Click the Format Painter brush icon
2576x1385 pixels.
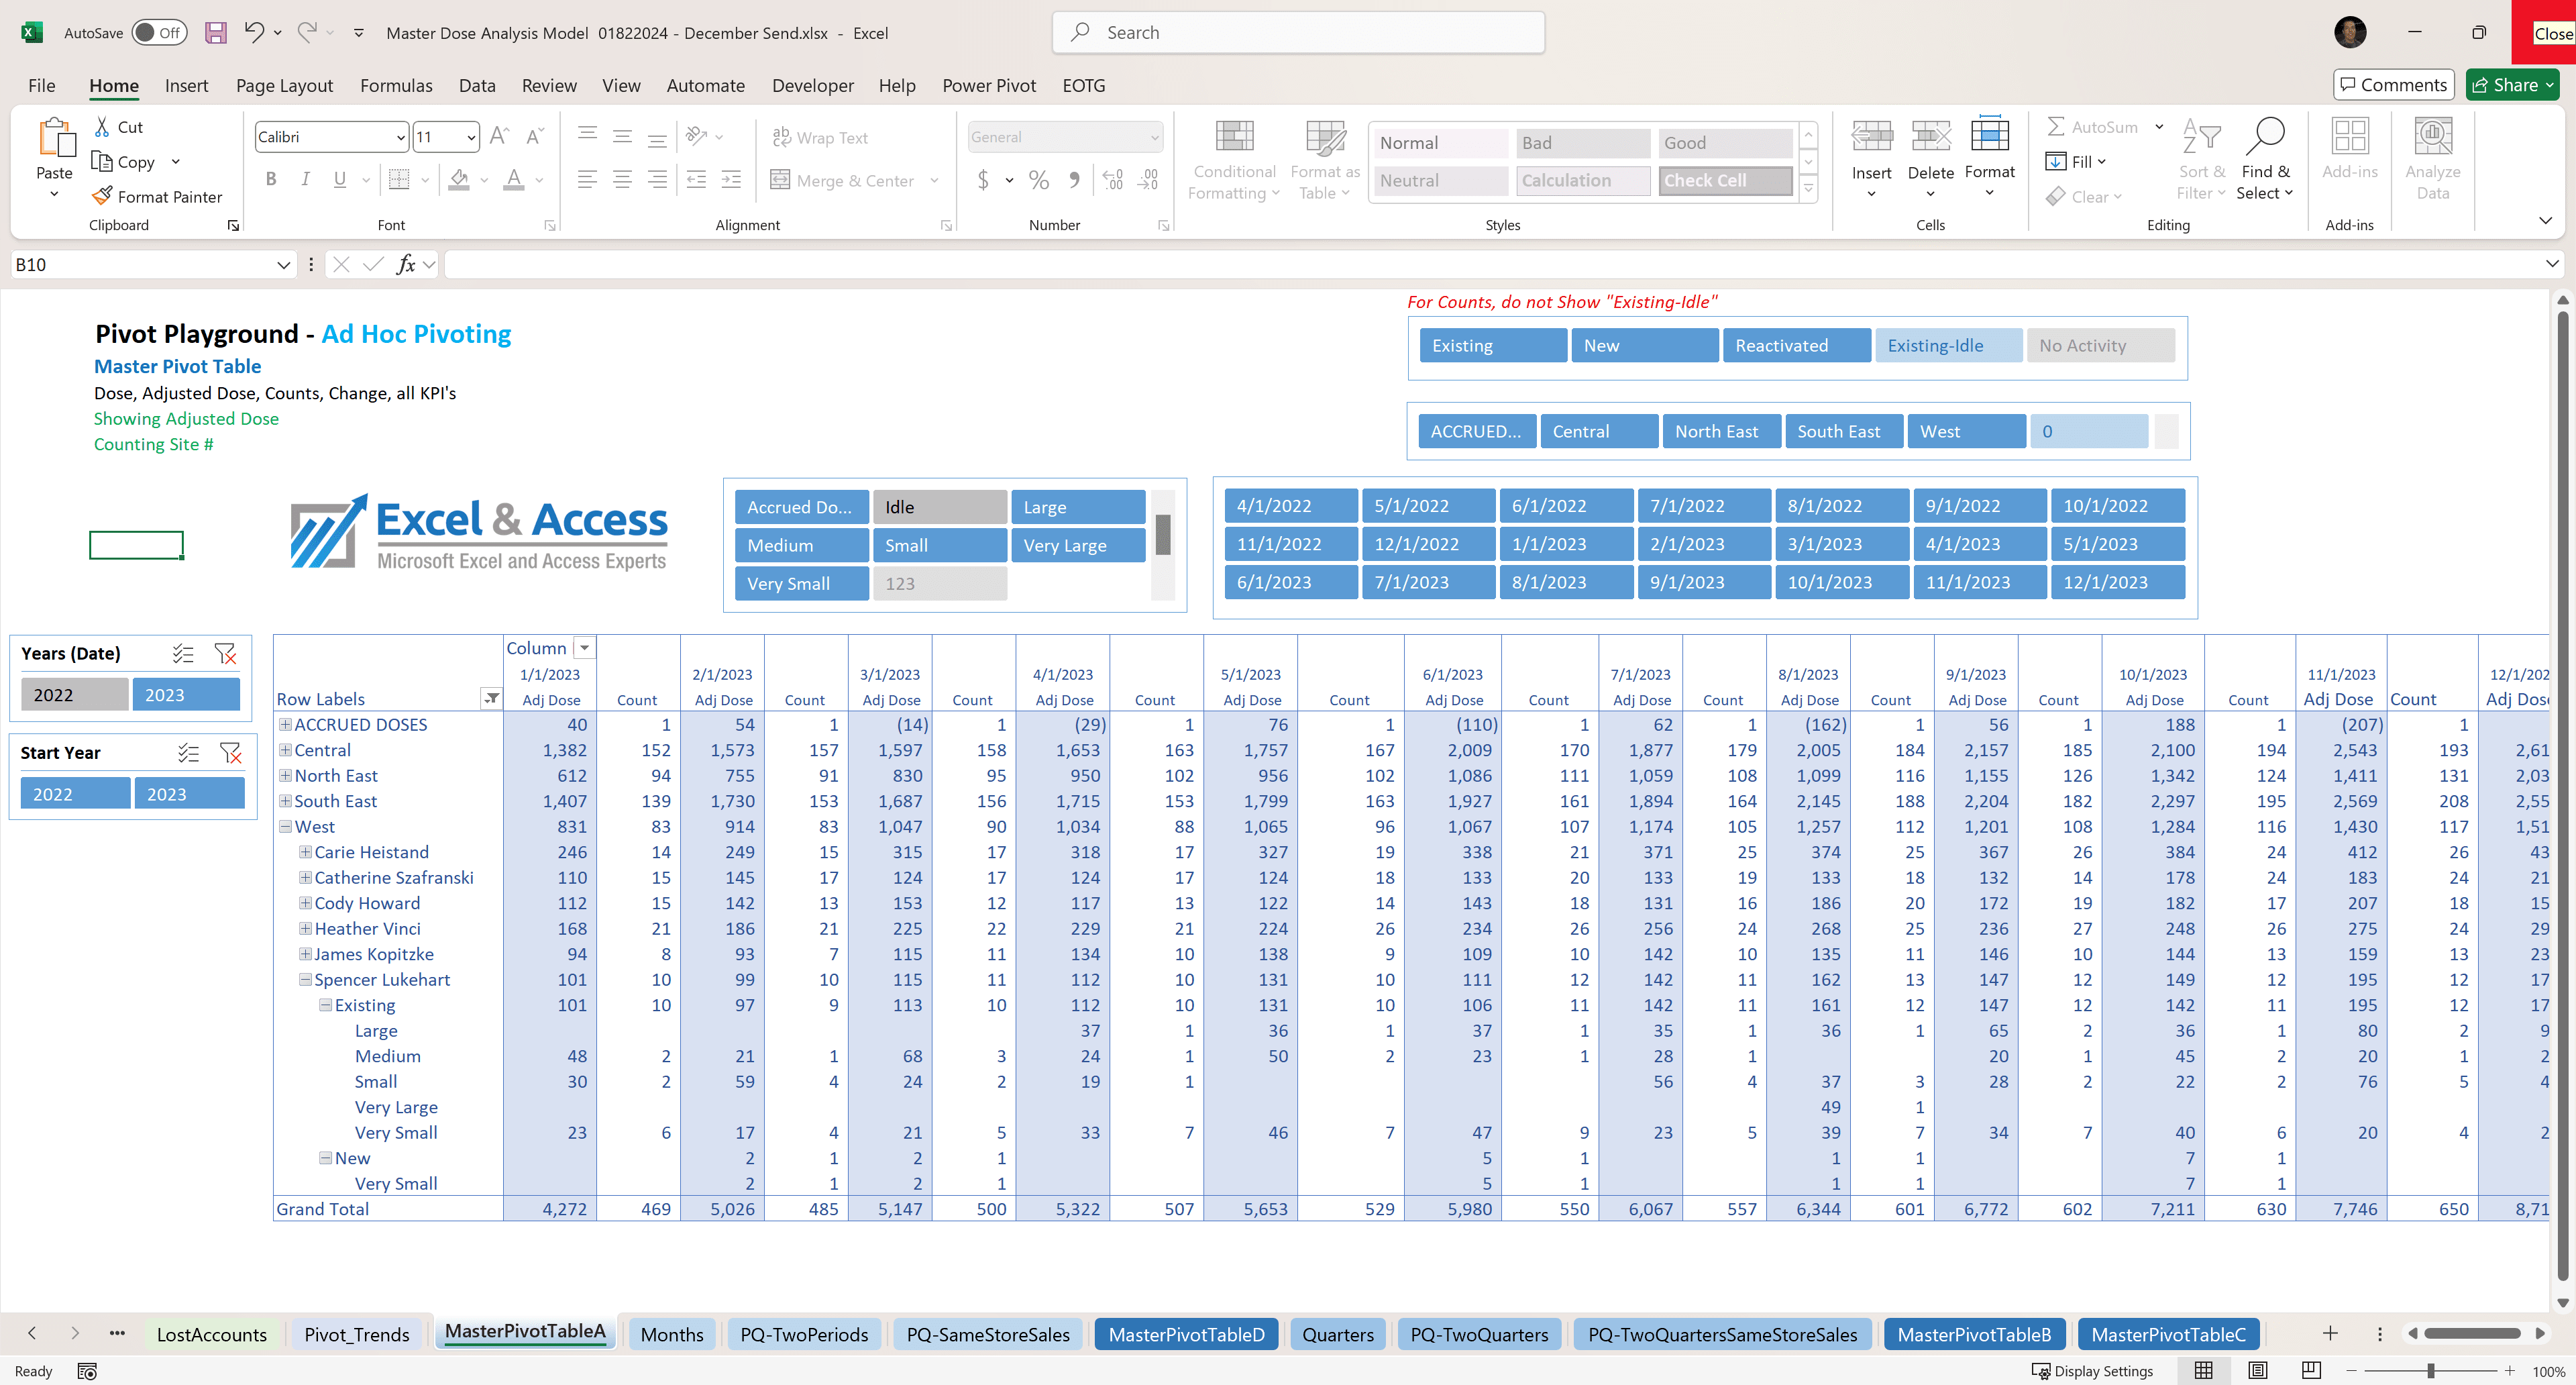point(101,196)
